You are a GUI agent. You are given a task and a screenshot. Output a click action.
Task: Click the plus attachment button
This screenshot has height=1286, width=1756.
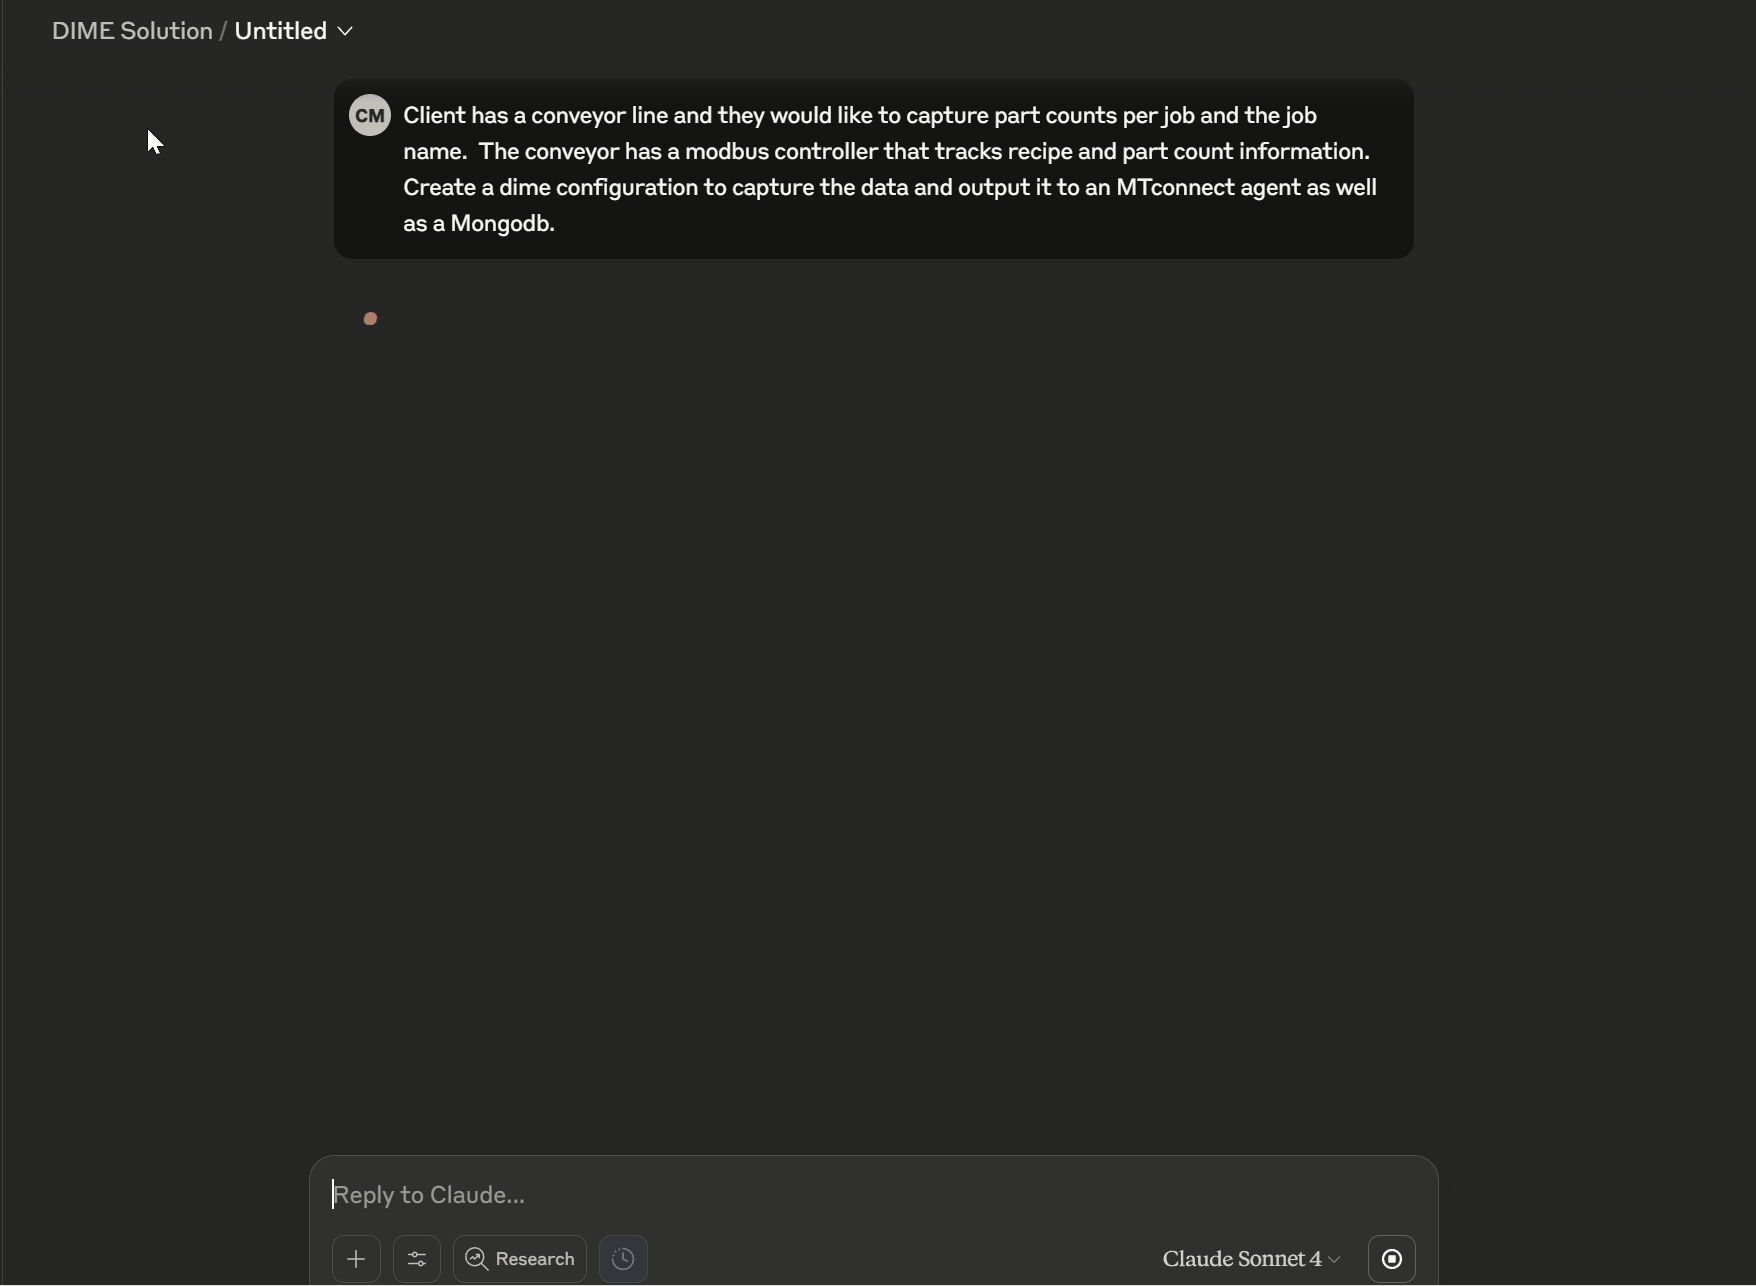[356, 1259]
